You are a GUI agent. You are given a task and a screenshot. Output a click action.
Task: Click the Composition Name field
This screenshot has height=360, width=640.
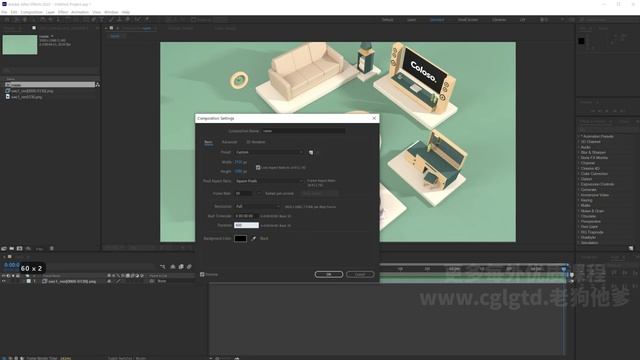click(303, 131)
